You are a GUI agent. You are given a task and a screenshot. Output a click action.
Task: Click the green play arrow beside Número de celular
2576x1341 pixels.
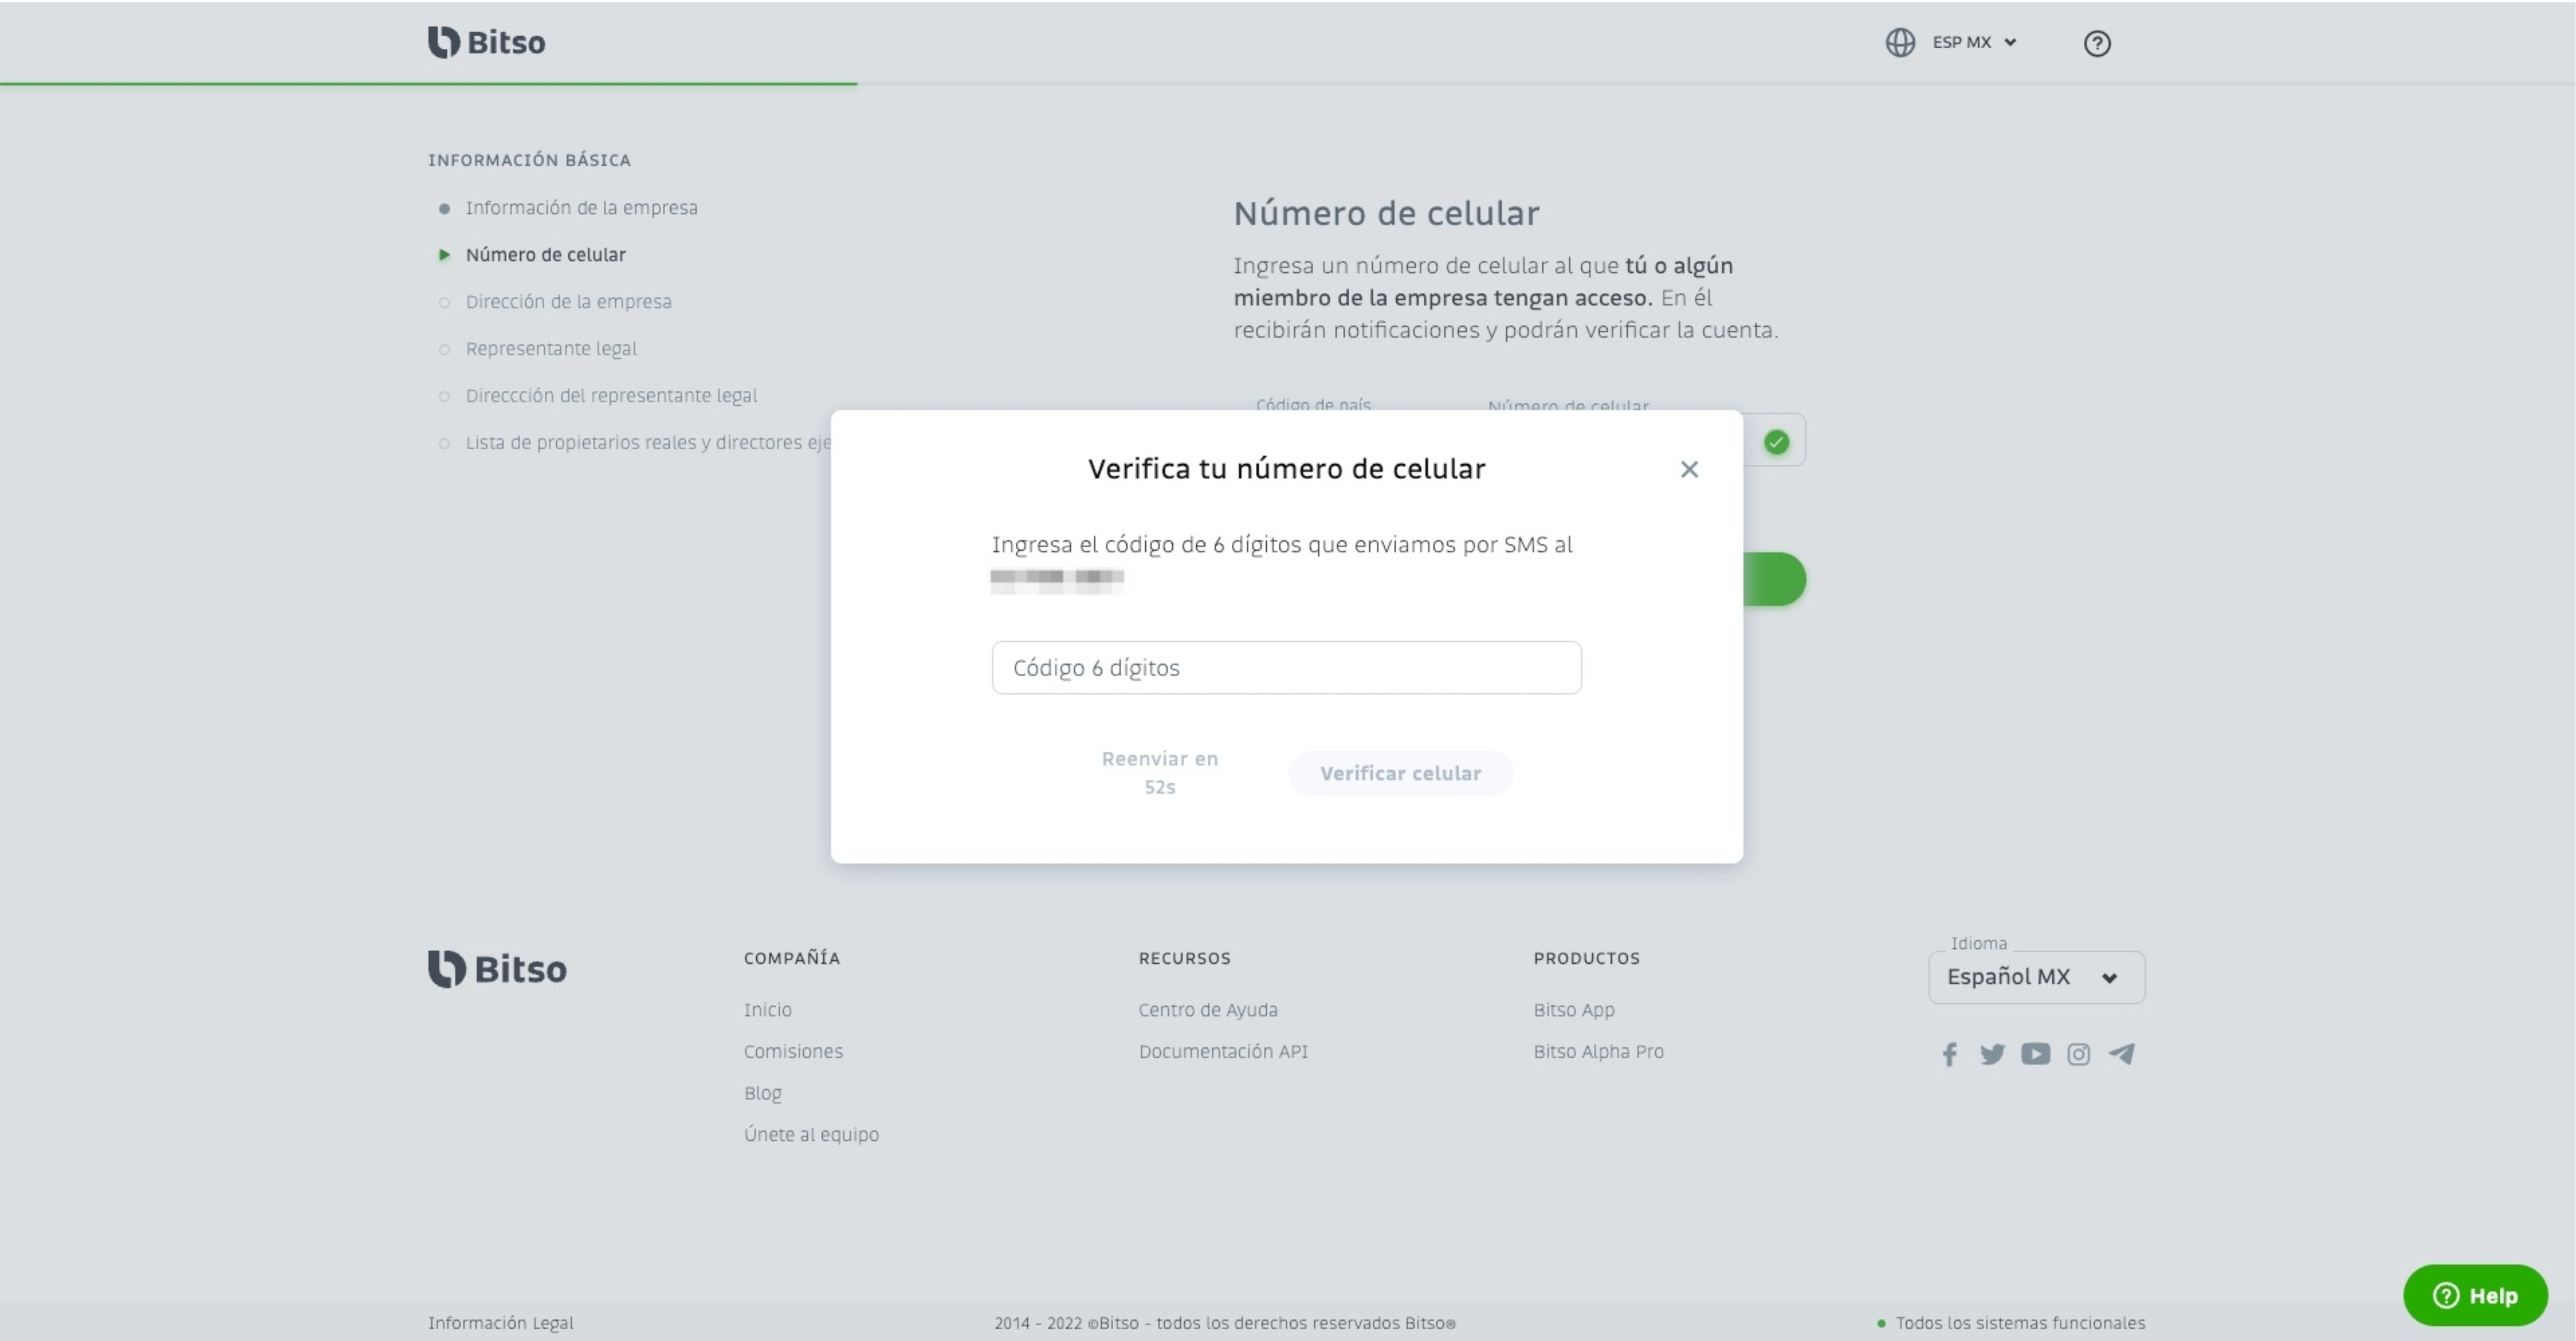(444, 255)
